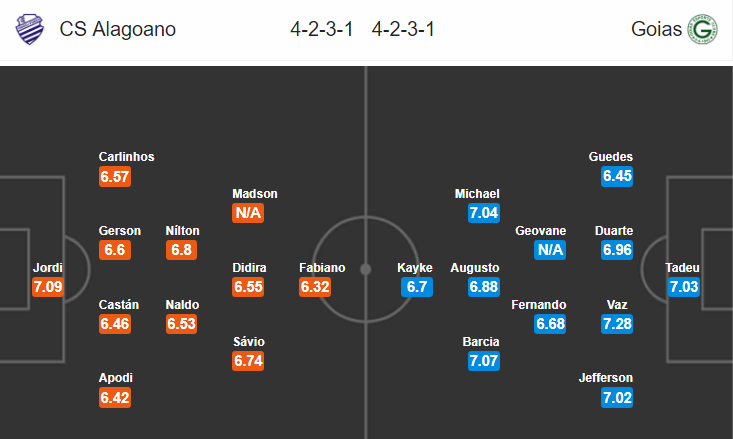Screen dimensions: 733x439
Task: Click the CS Alagoano club crest icon
Action: pos(30,29)
